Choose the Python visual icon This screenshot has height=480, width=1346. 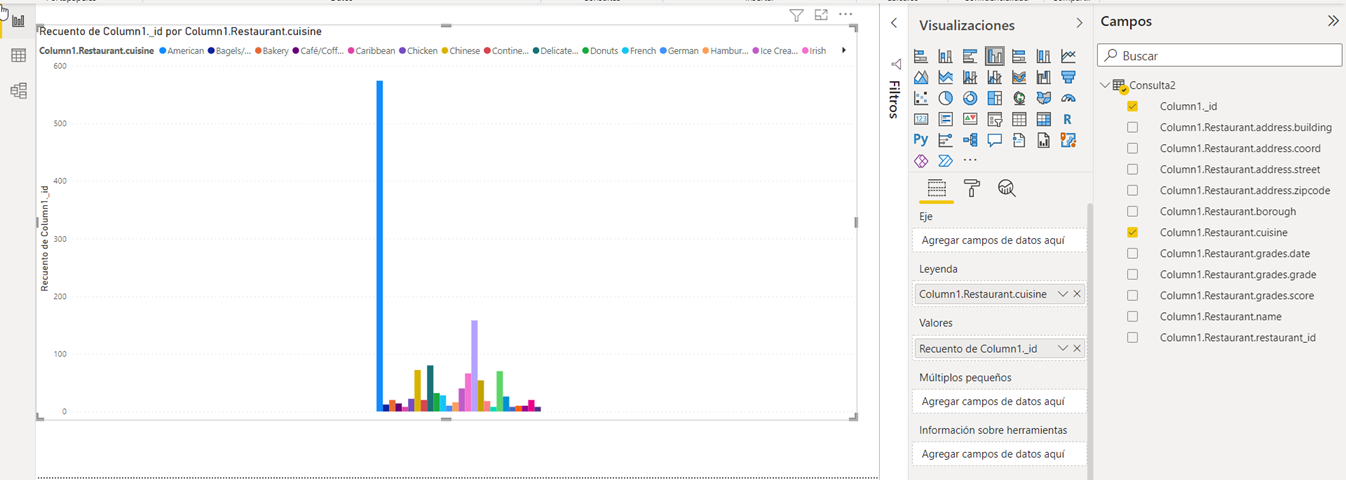pos(921,140)
